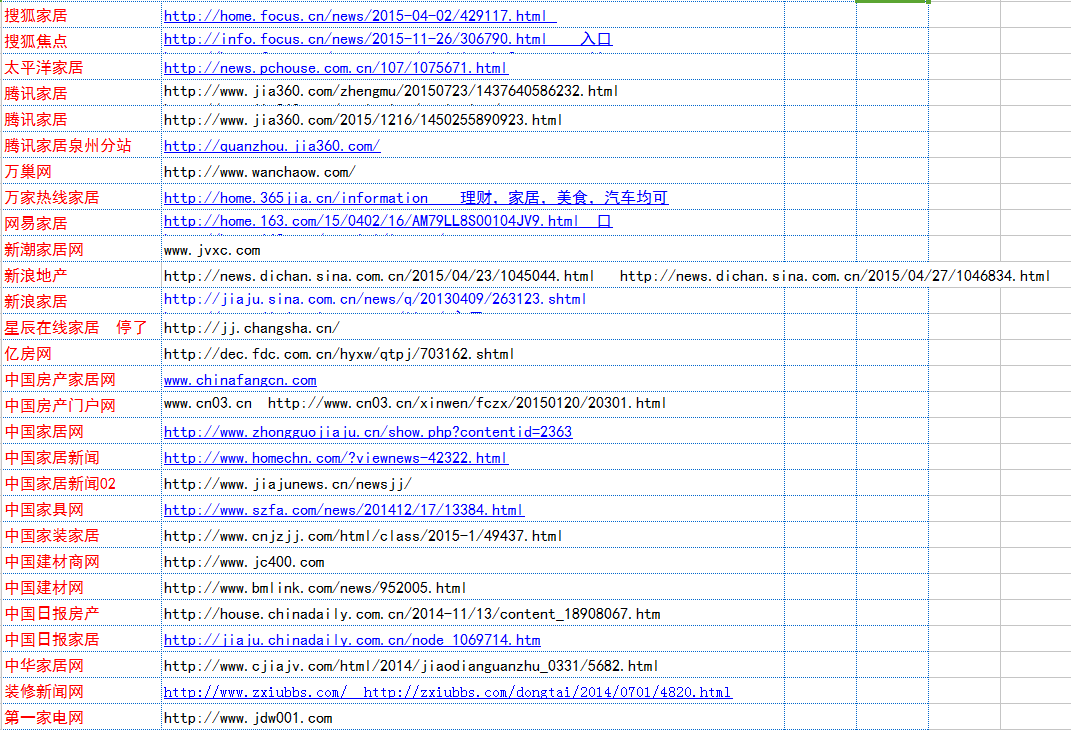Click the news.dichan.sina.com.cn URL cell
This screenshot has width=1071, height=730.
(473, 275)
